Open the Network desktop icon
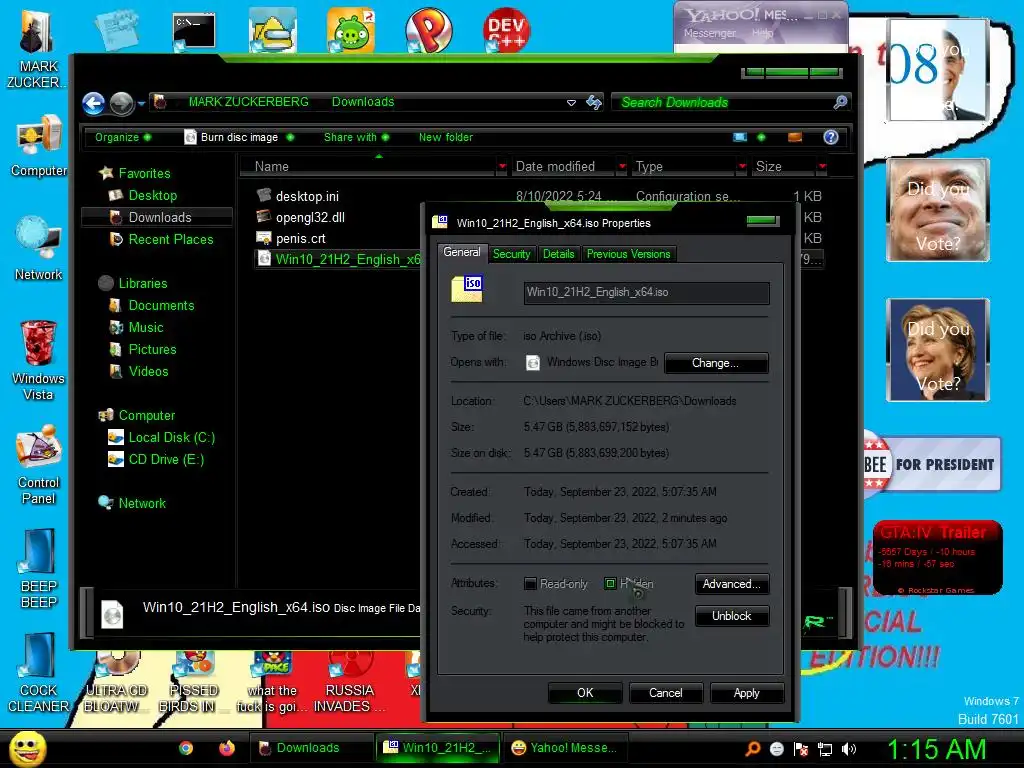 coord(39,248)
